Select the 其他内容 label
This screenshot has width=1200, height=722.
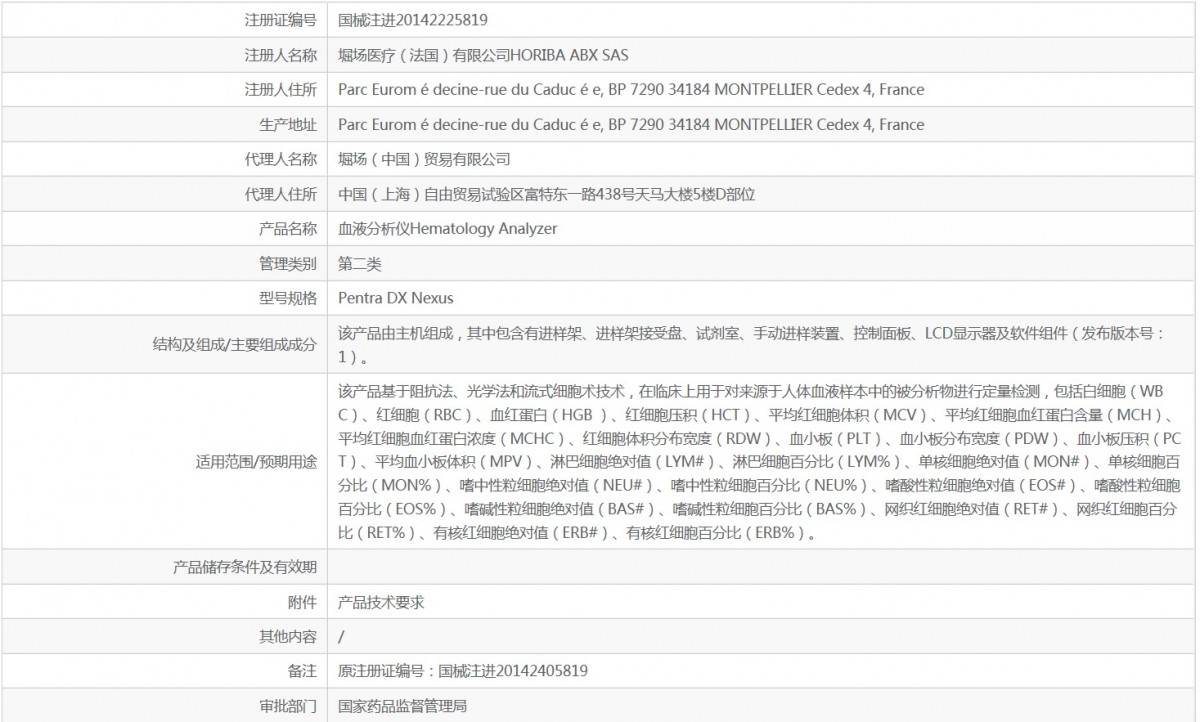tap(288, 636)
